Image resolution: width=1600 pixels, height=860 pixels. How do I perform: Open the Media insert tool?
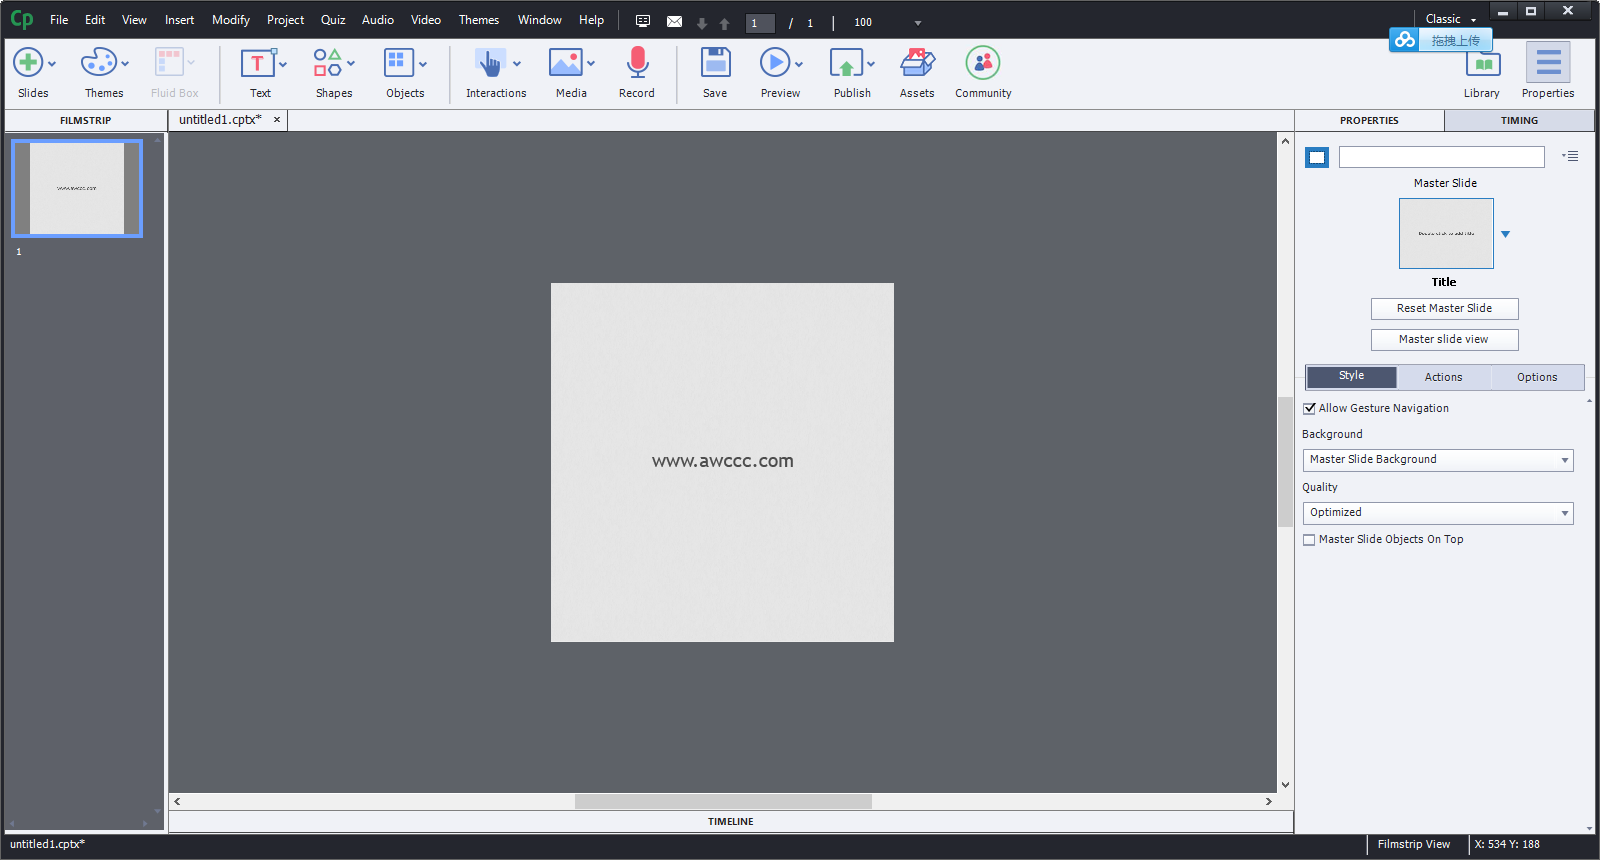click(x=566, y=63)
